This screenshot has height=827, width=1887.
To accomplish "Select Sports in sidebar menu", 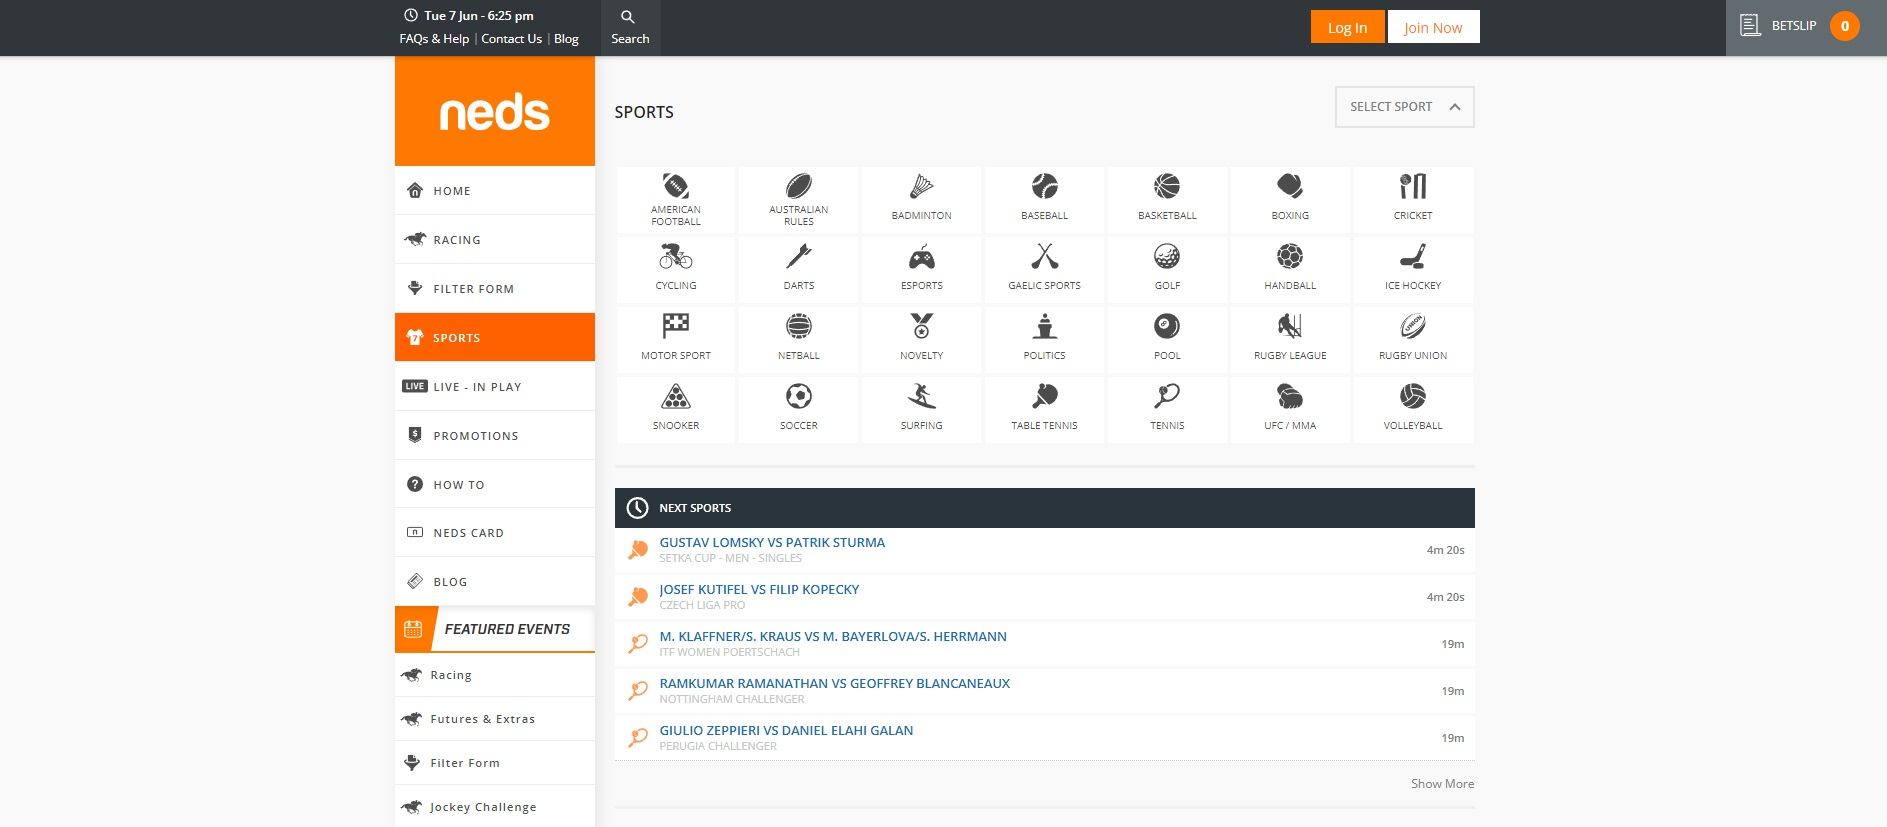I will (495, 337).
